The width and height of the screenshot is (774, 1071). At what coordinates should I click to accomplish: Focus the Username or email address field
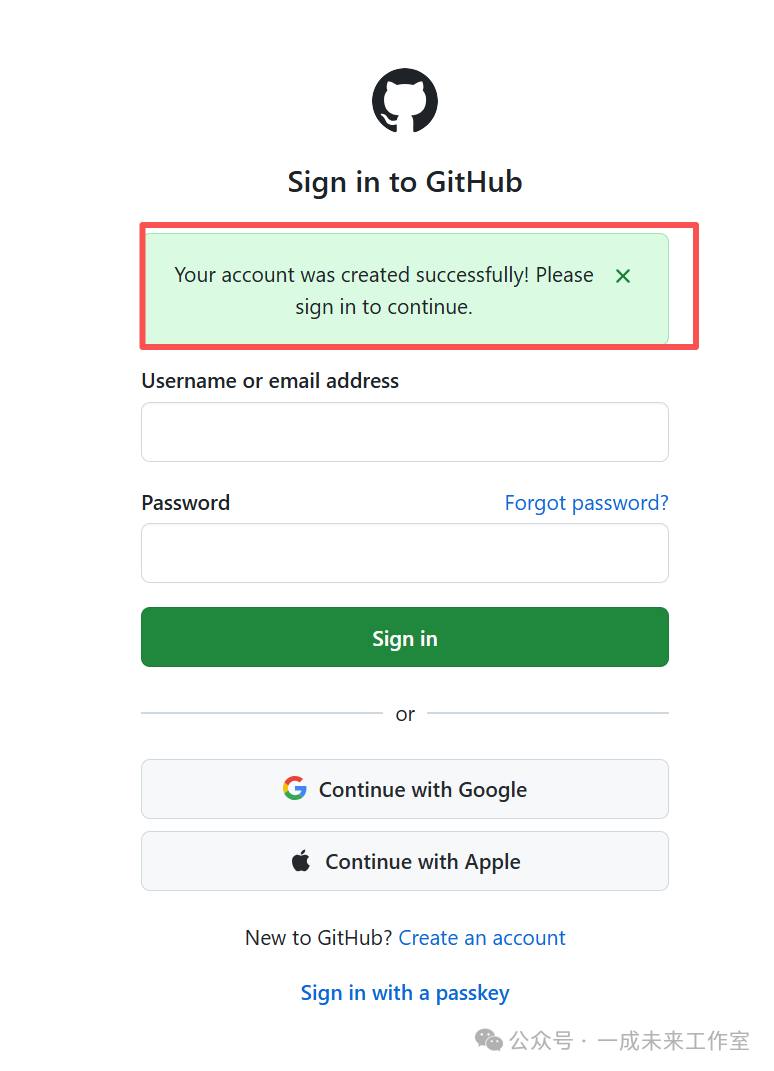(405, 432)
